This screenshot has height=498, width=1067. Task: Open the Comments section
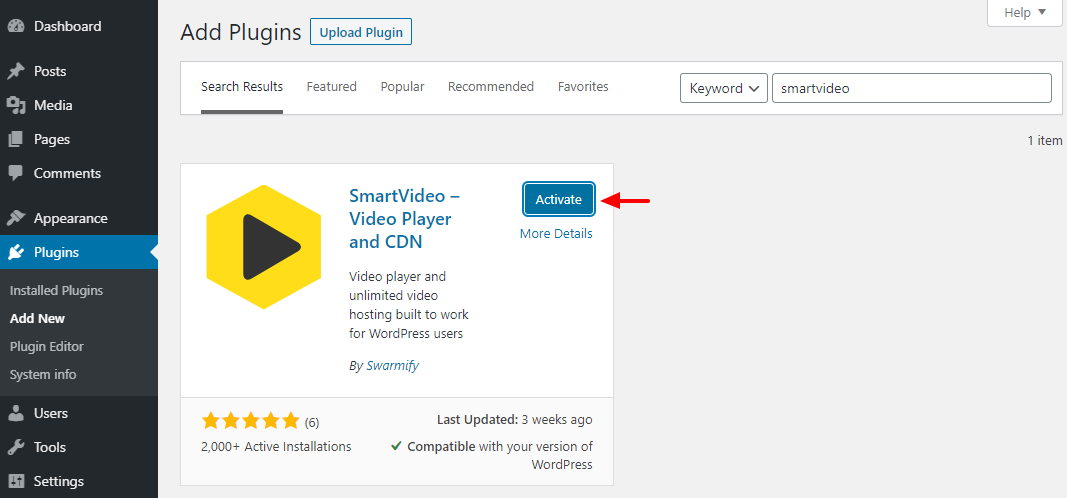coord(79,173)
